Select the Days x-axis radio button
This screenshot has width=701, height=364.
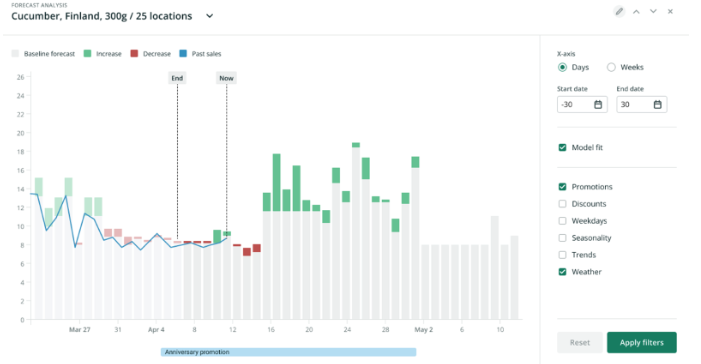tap(562, 68)
